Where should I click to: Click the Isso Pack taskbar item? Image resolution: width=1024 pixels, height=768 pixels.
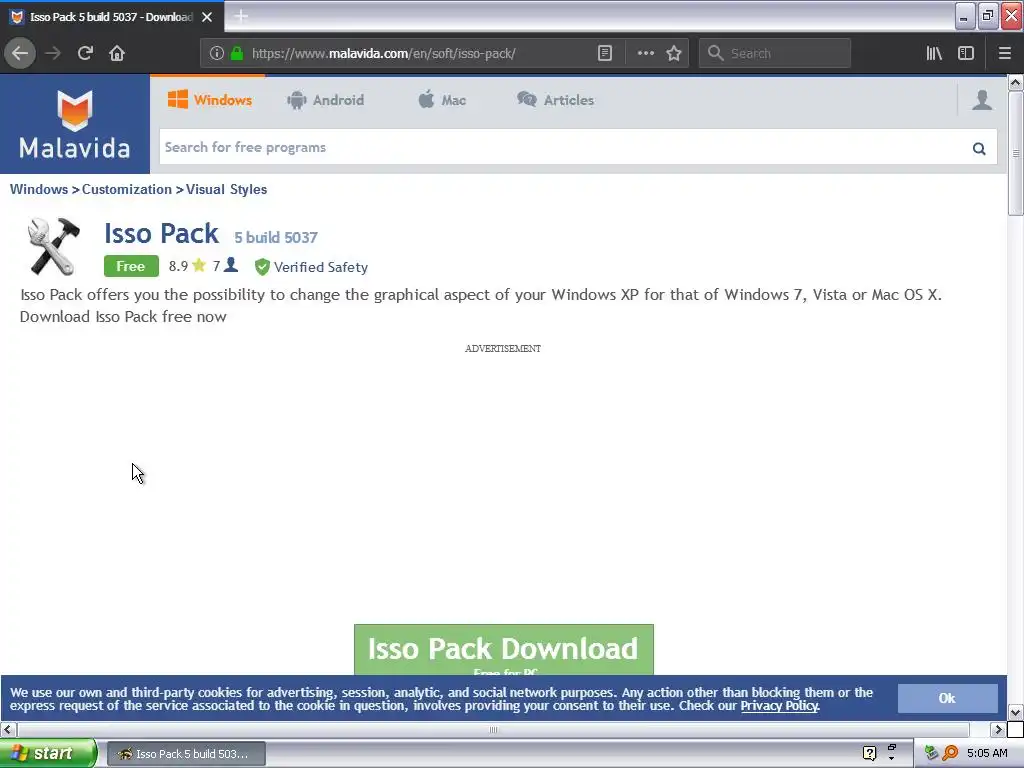(x=186, y=754)
